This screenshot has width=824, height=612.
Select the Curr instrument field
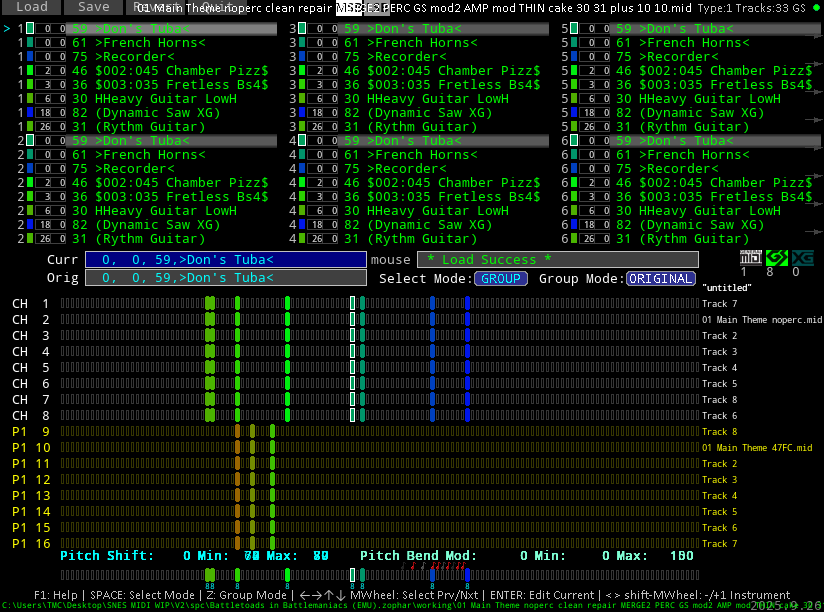click(x=225, y=260)
